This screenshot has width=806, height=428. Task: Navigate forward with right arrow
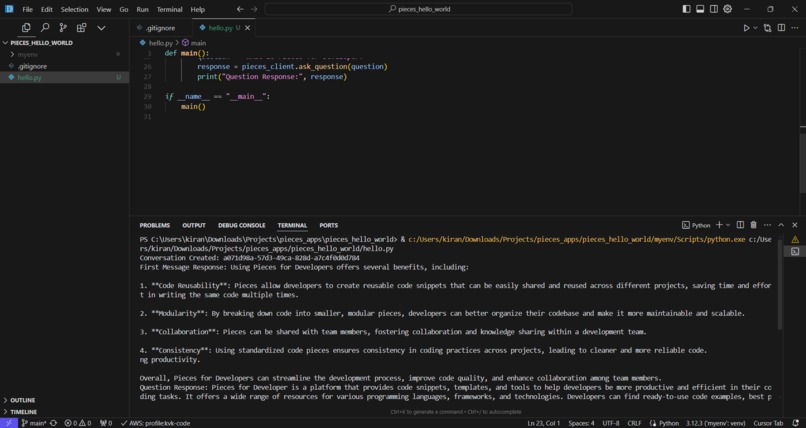[x=254, y=9]
